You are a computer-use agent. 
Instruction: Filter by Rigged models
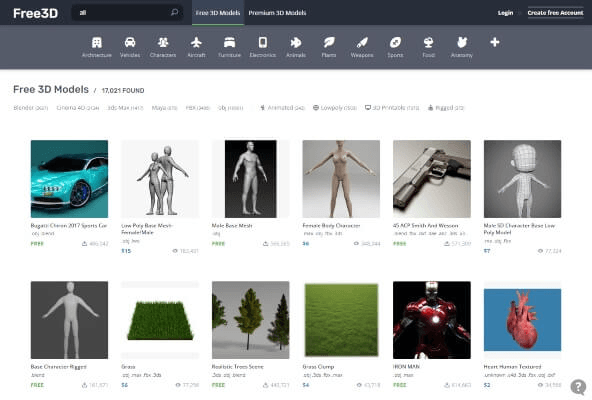point(446,108)
